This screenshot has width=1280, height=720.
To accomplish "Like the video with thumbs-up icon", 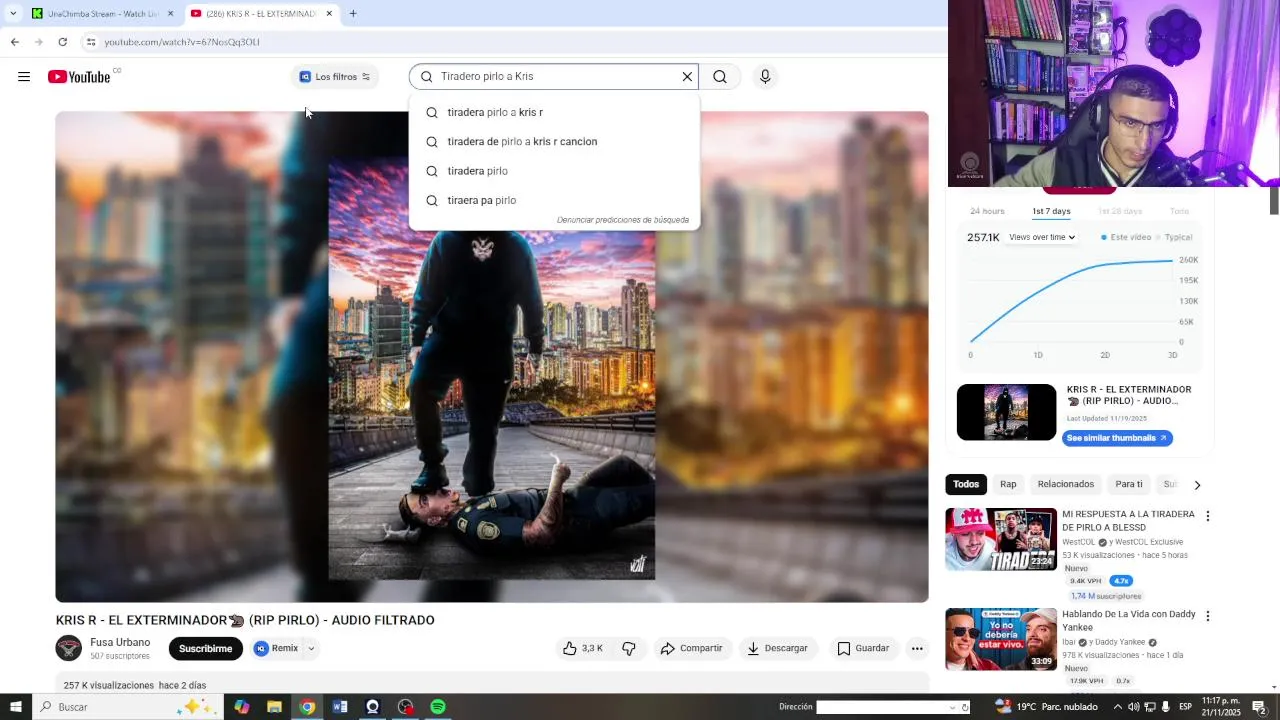I will point(583,648).
